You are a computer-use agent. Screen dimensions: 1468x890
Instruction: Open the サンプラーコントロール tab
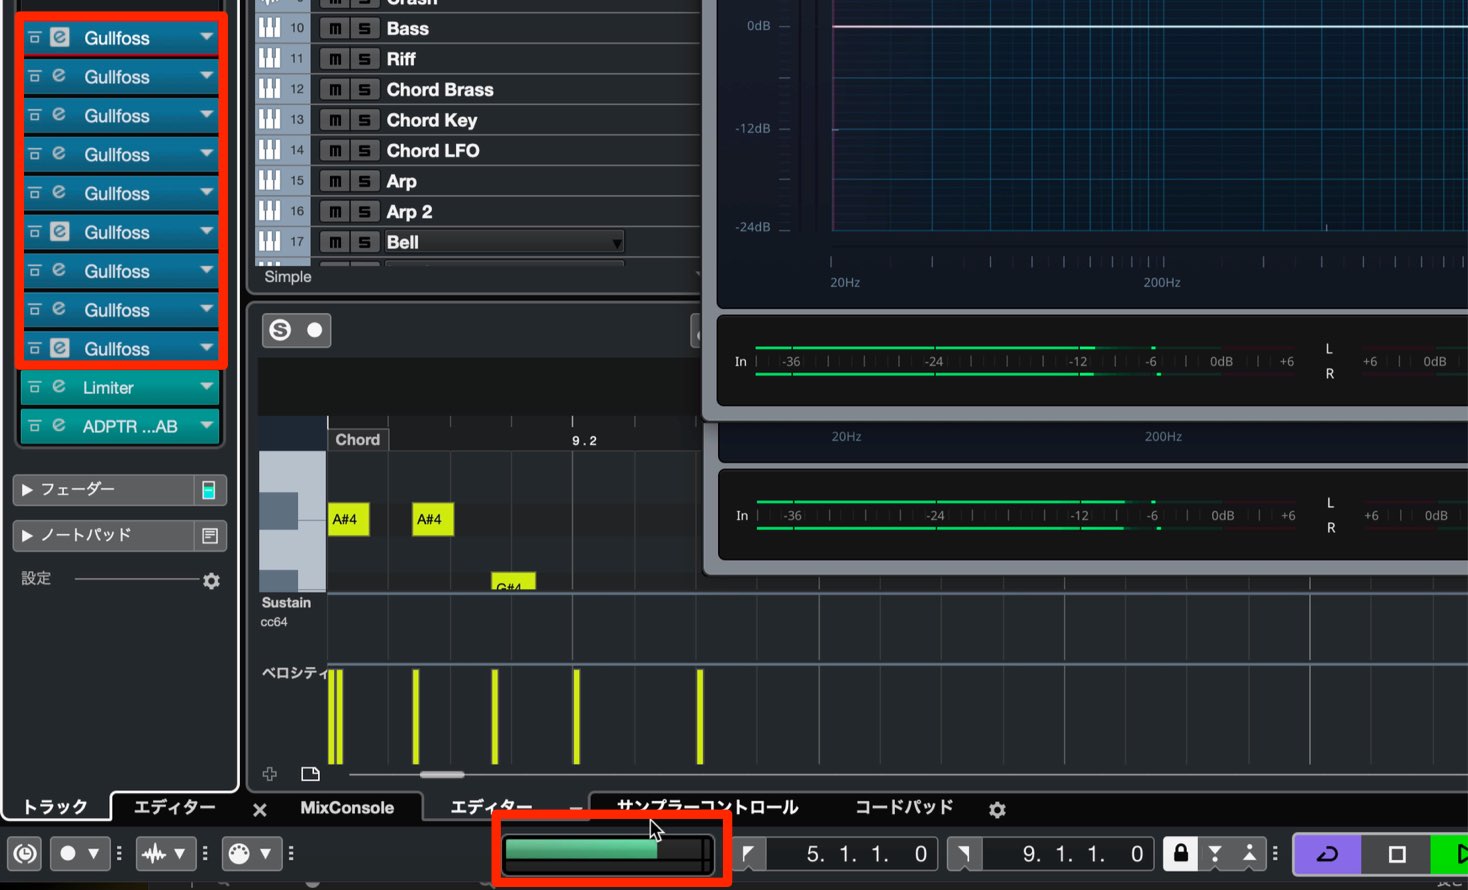pyautogui.click(x=707, y=806)
